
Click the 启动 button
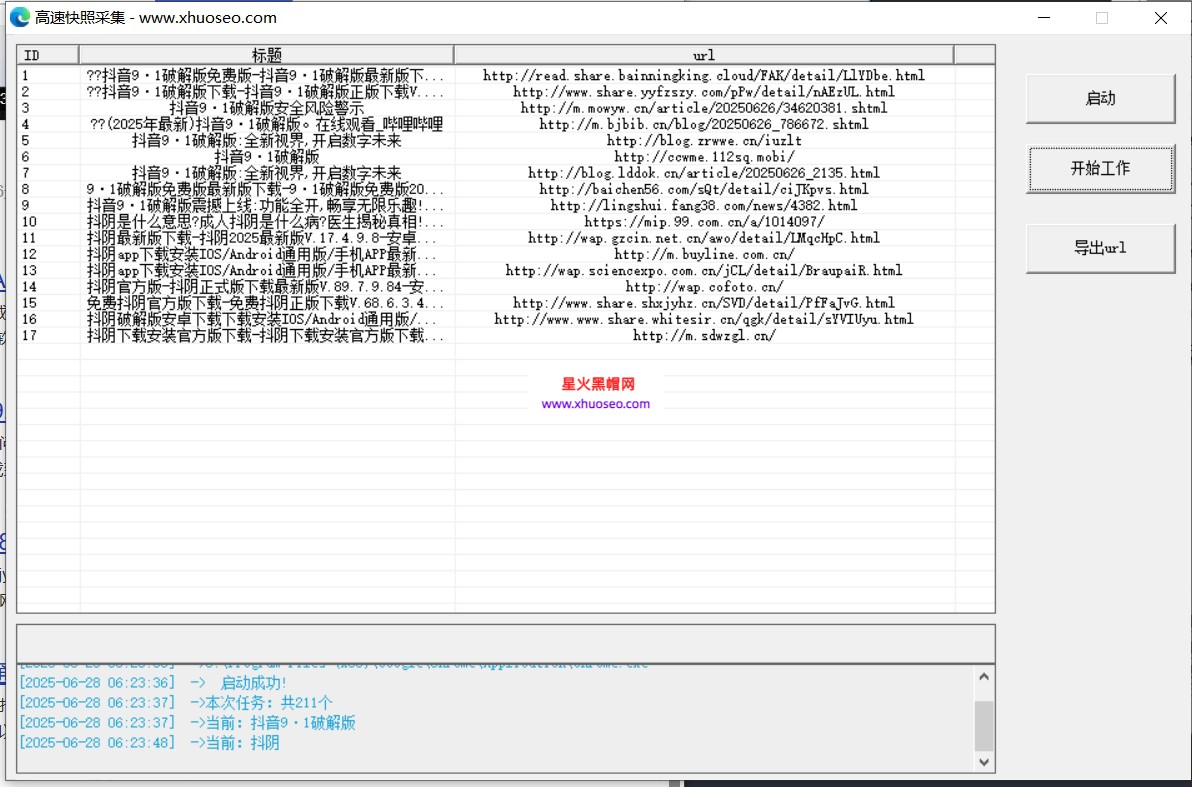point(1100,98)
